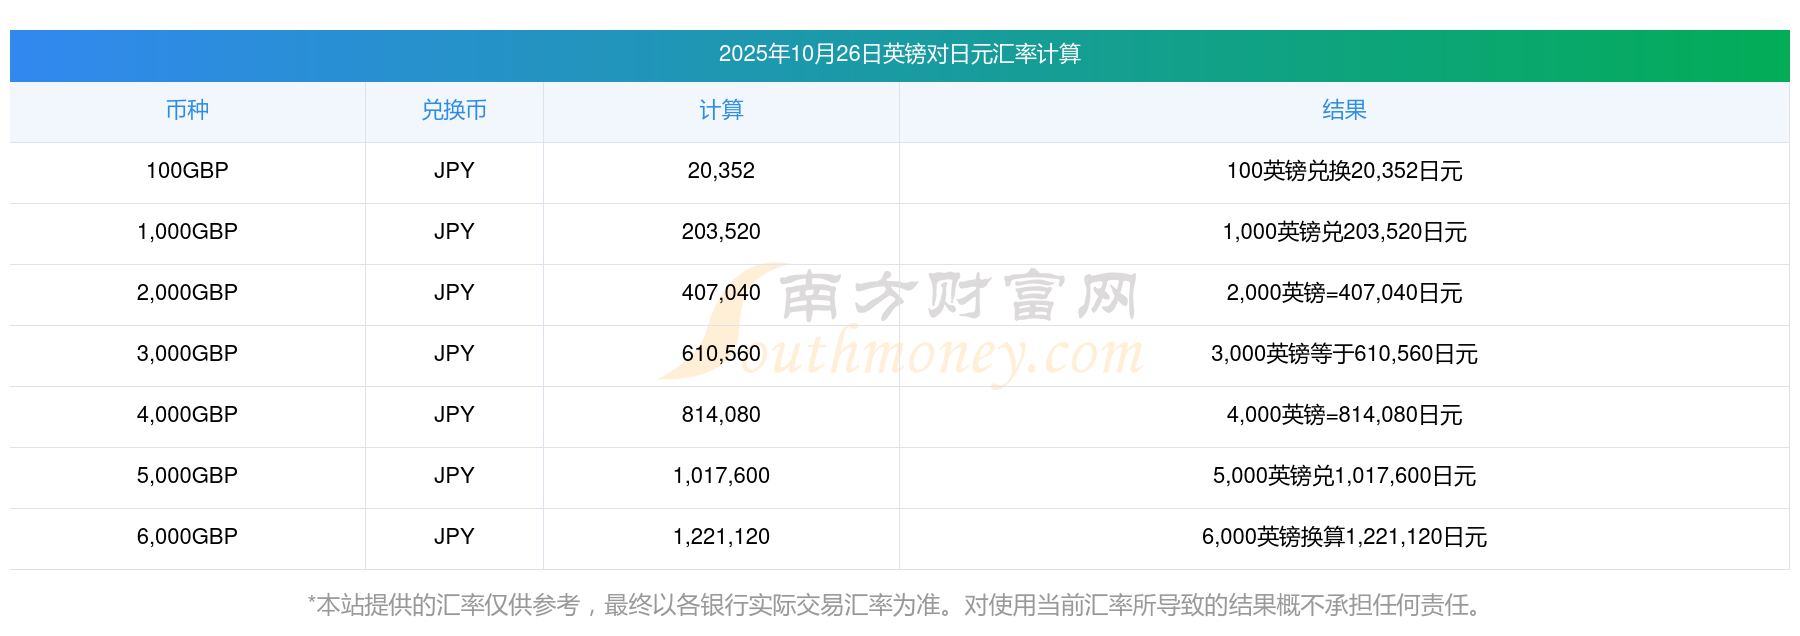Click the value 203,520 in 计算 column
The height and width of the screenshot is (636, 1800).
(721, 232)
